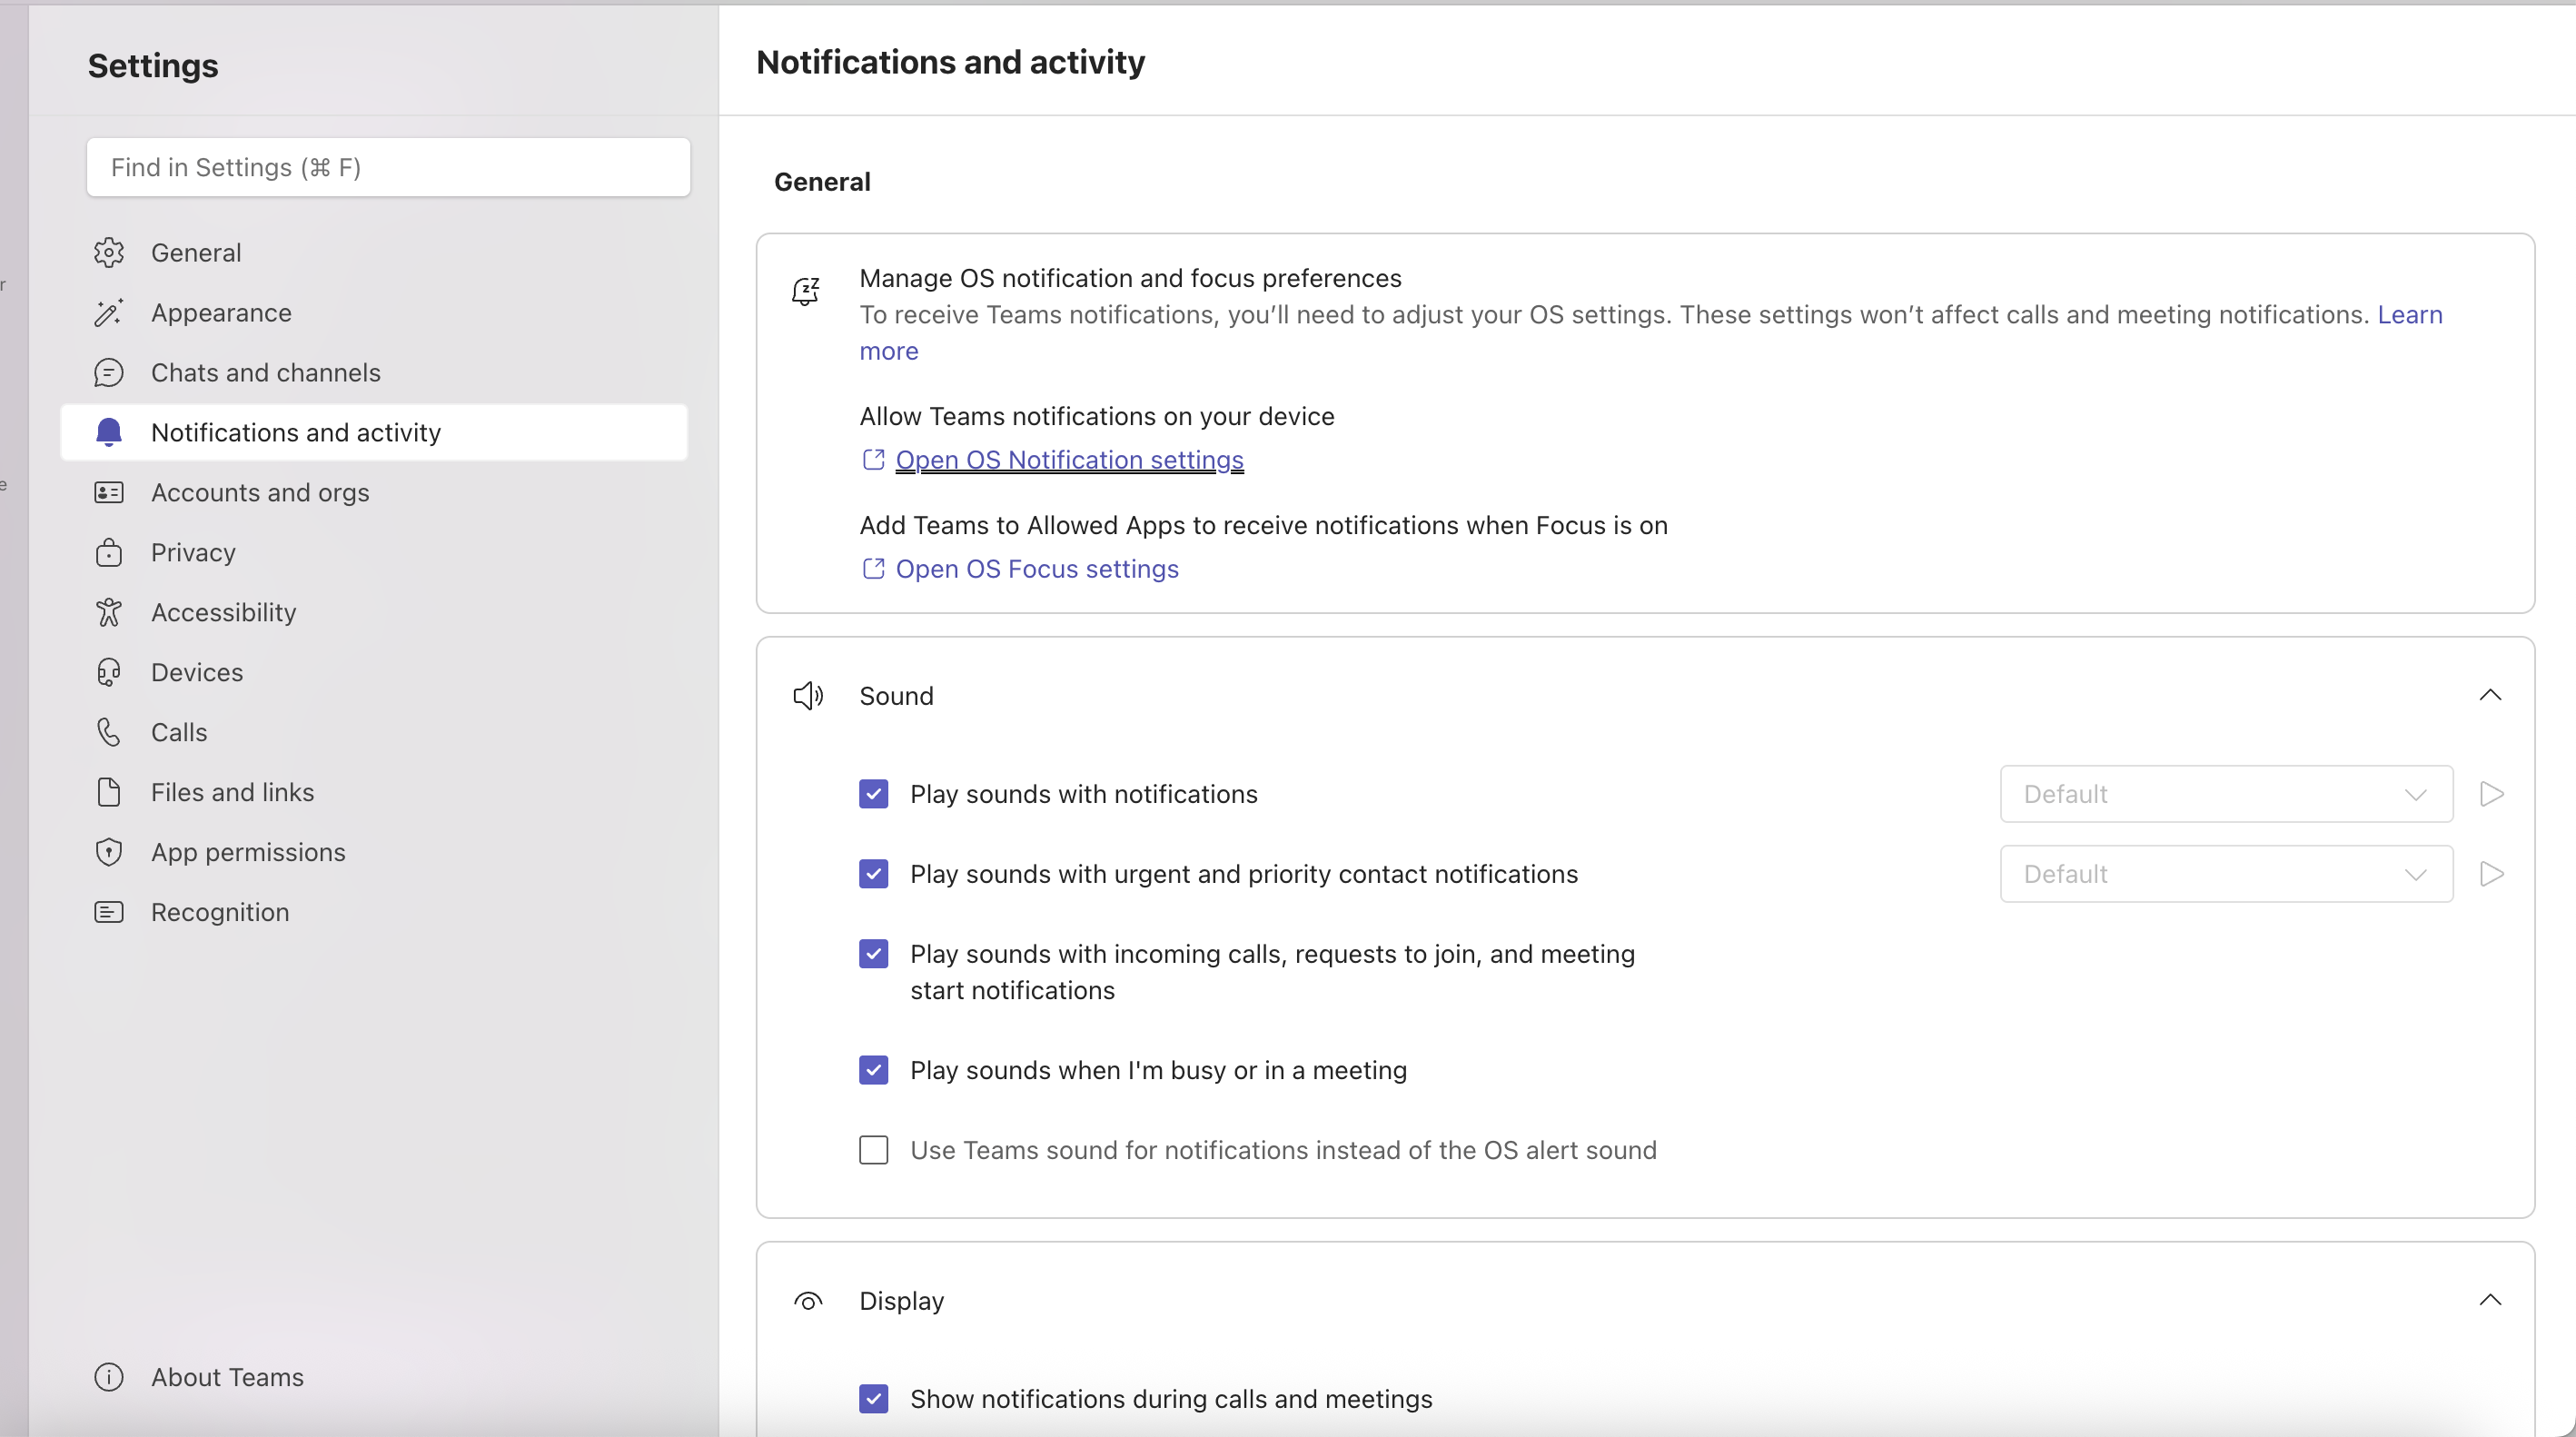Toggle Play sounds when I'm busy checkbox
Image resolution: width=2576 pixels, height=1437 pixels.
click(x=873, y=1070)
